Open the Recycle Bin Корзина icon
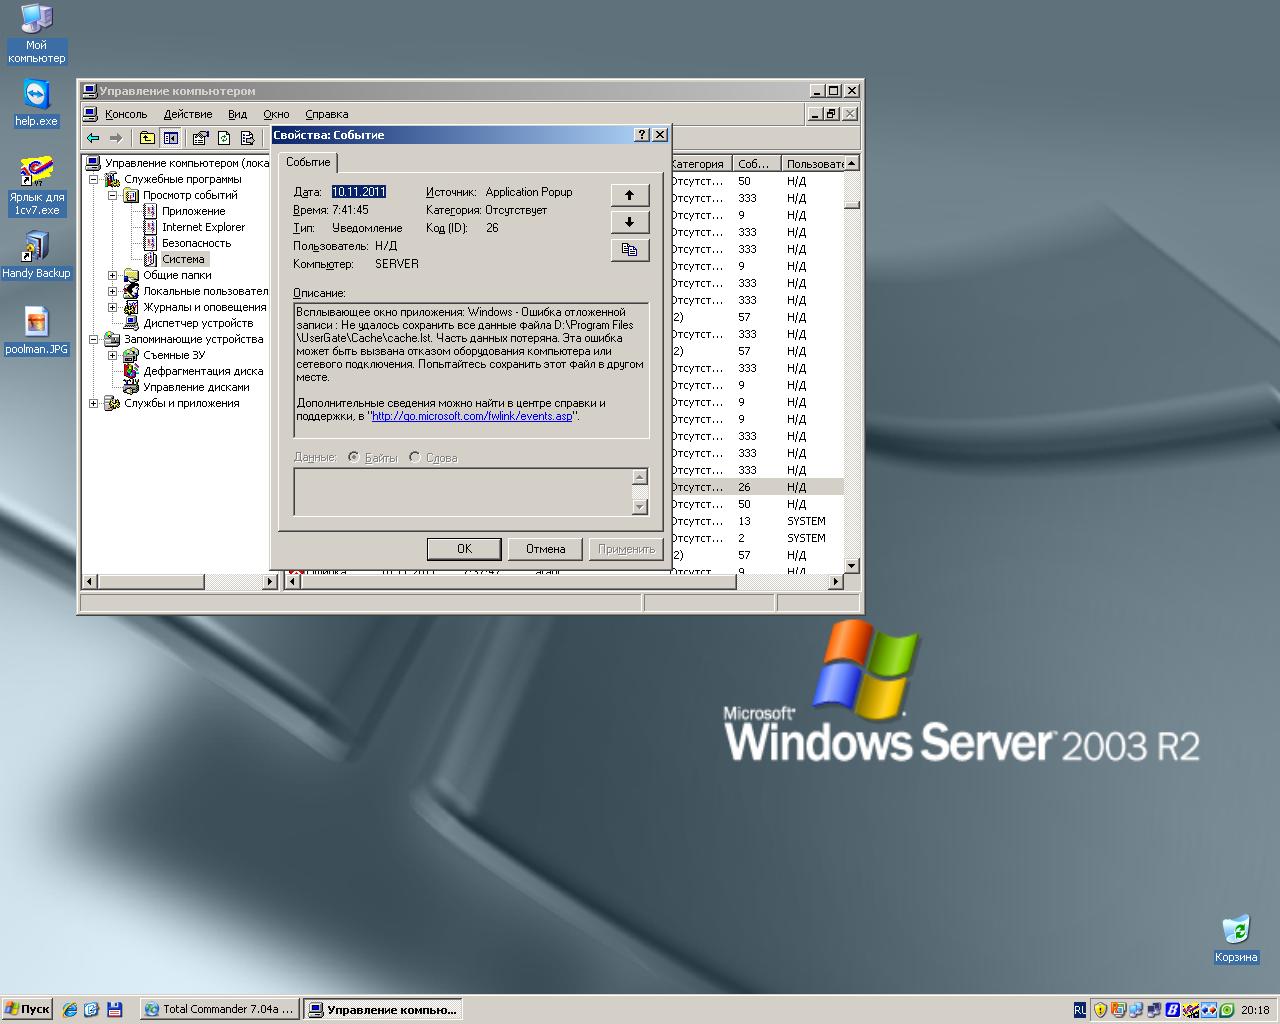The width and height of the screenshot is (1280, 1024). (1236, 930)
